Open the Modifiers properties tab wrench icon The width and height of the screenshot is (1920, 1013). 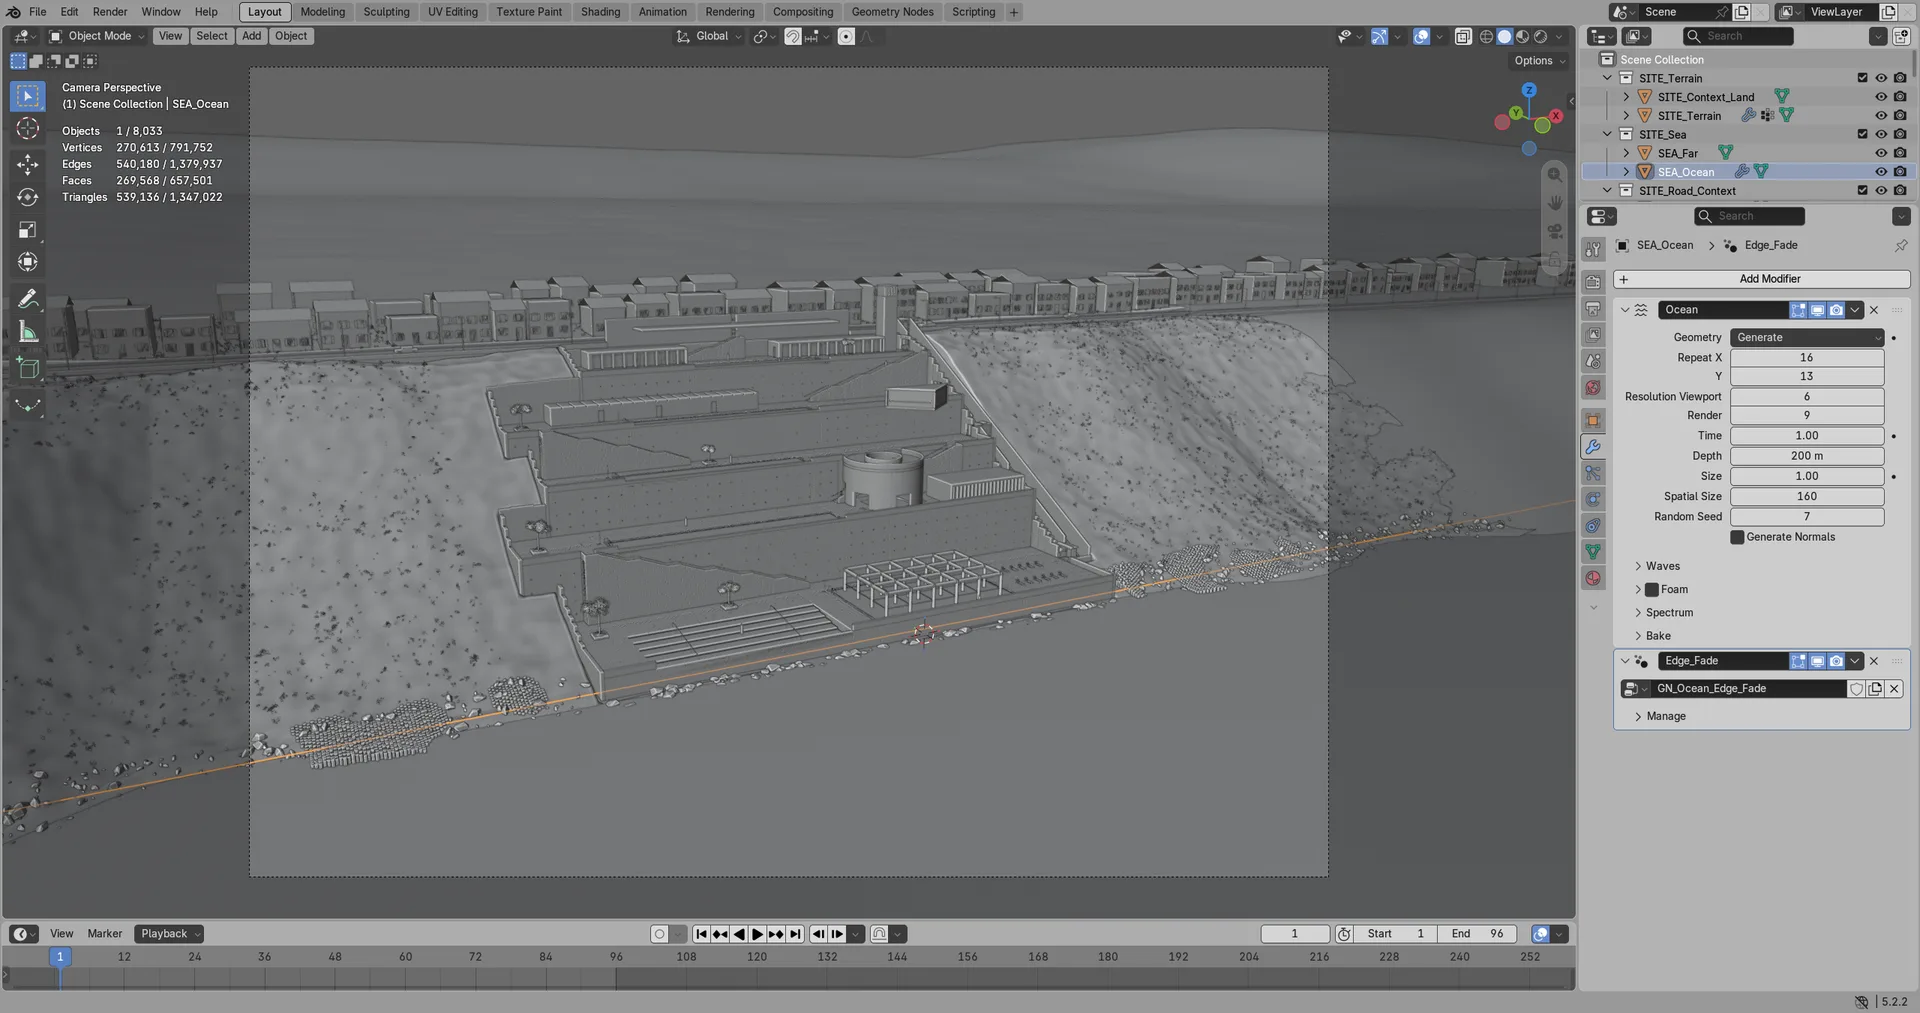(1593, 447)
